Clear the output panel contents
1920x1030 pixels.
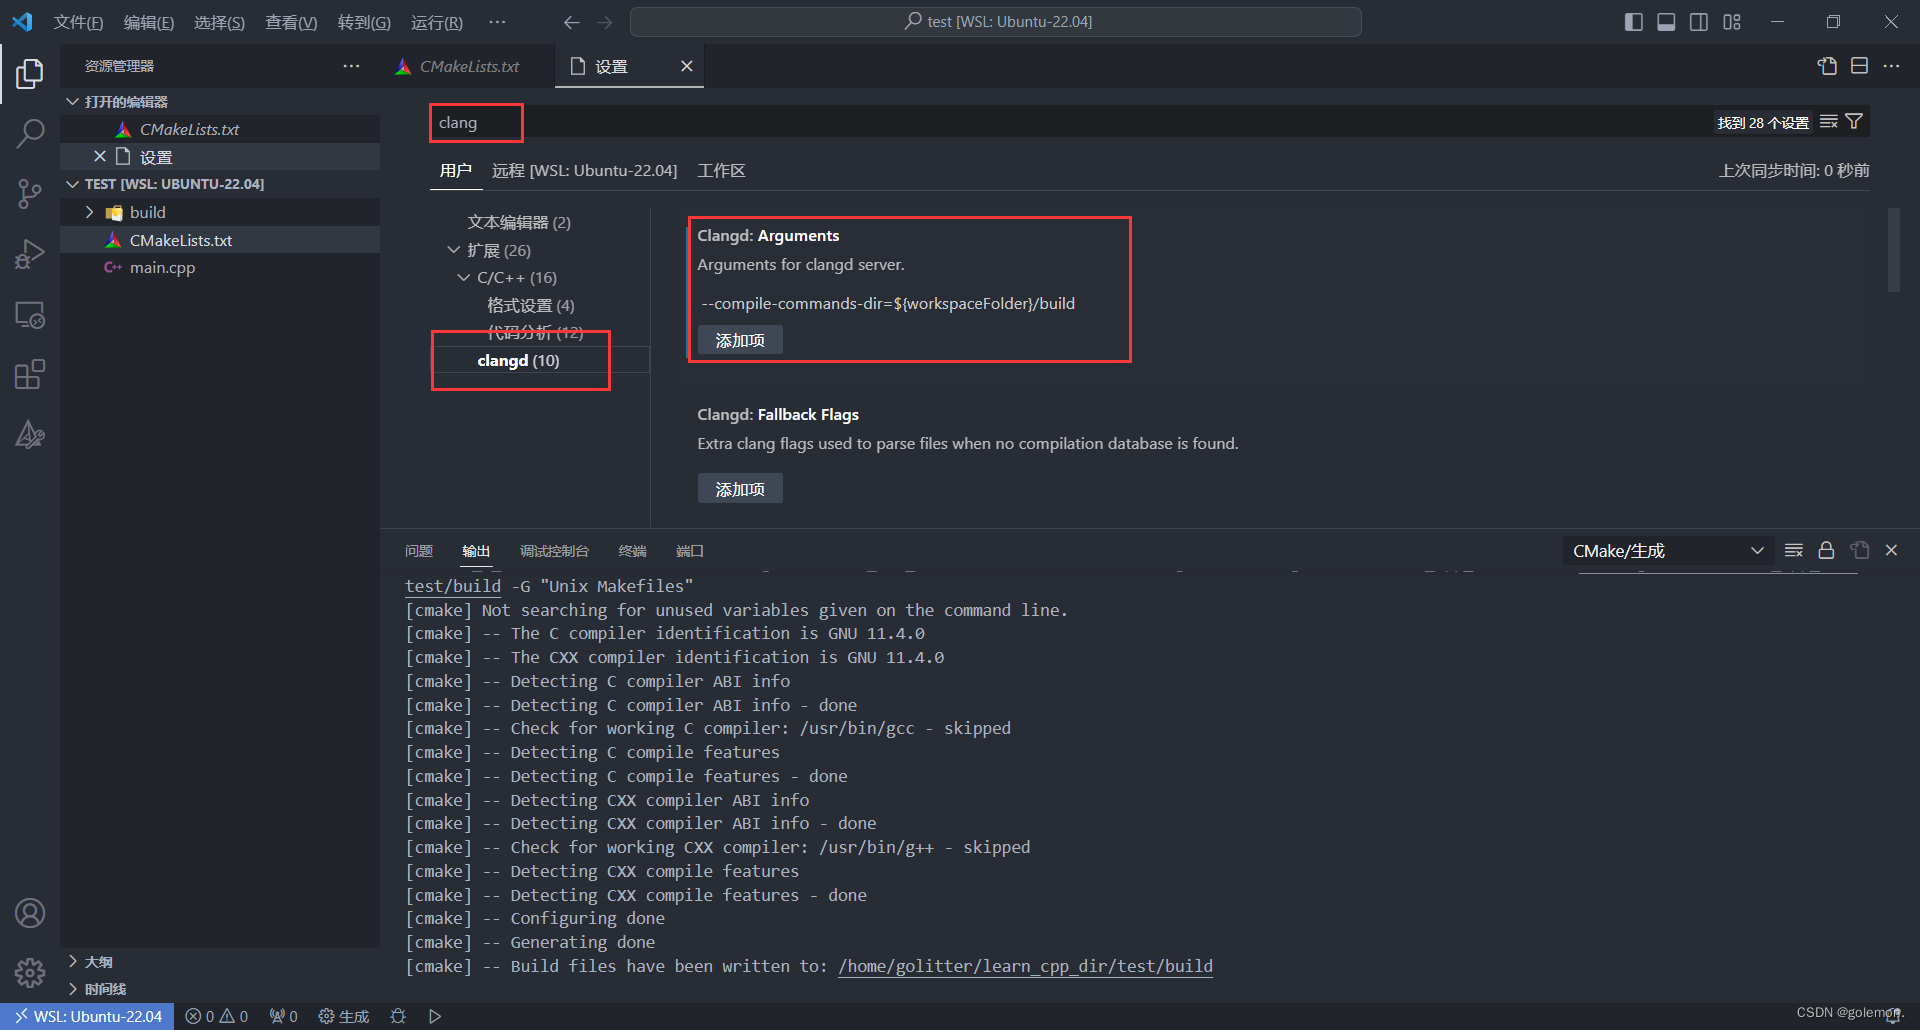point(1794,551)
